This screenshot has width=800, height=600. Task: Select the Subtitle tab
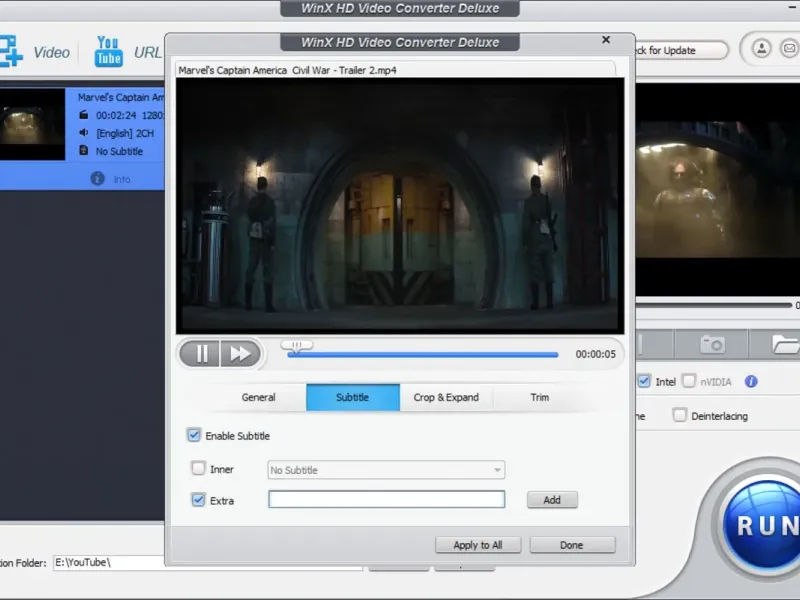click(353, 397)
